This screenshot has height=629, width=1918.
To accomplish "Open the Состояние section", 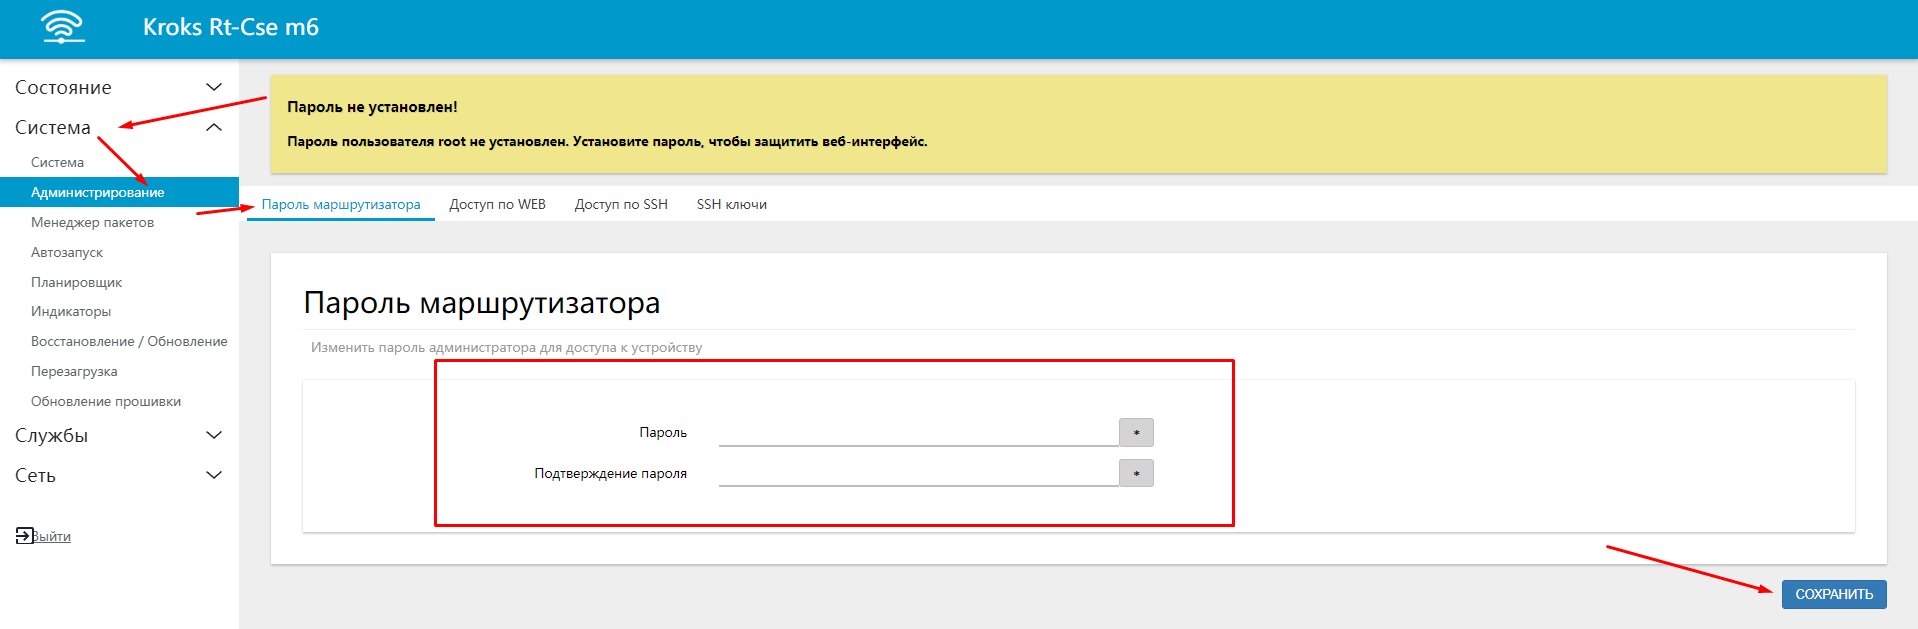I will 63,88.
